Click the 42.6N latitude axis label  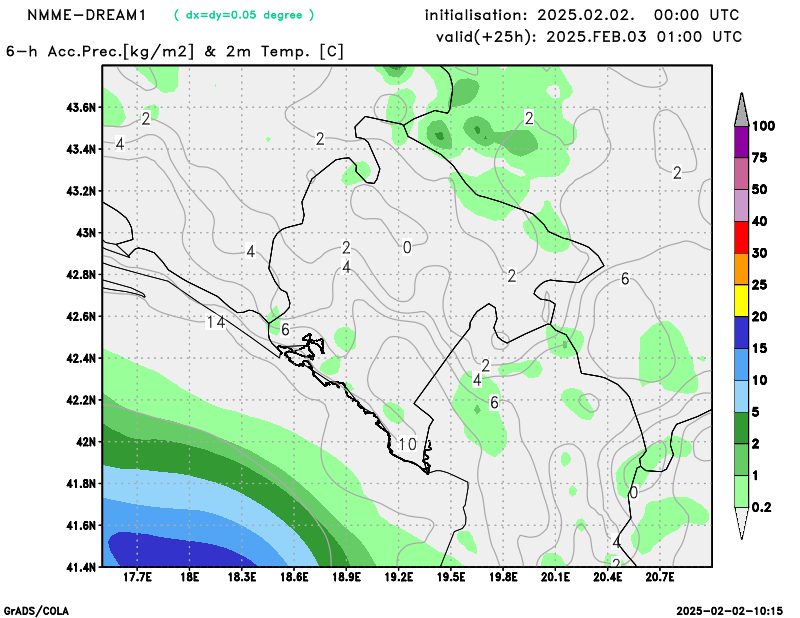click(x=81, y=316)
